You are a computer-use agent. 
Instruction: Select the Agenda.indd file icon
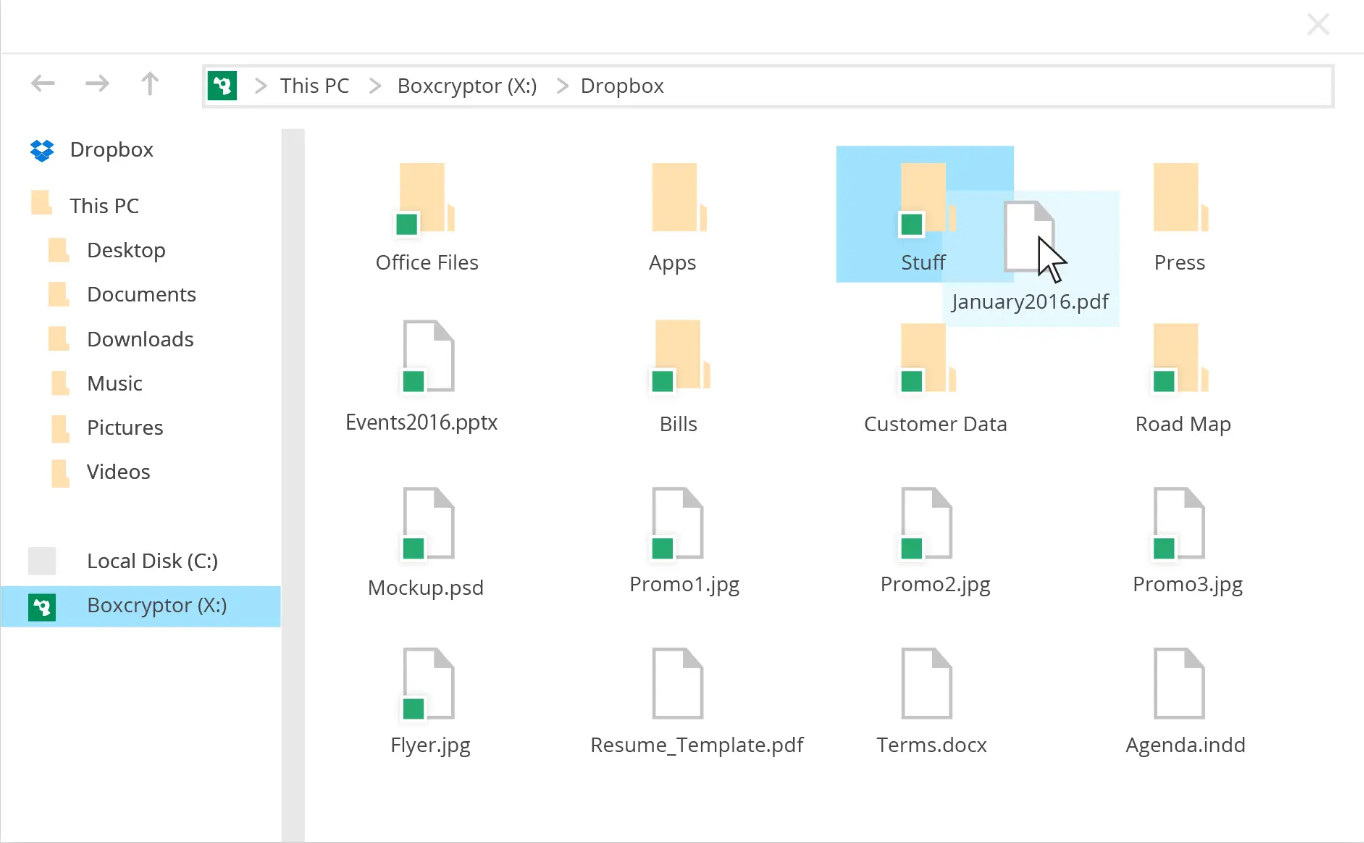click(1179, 683)
